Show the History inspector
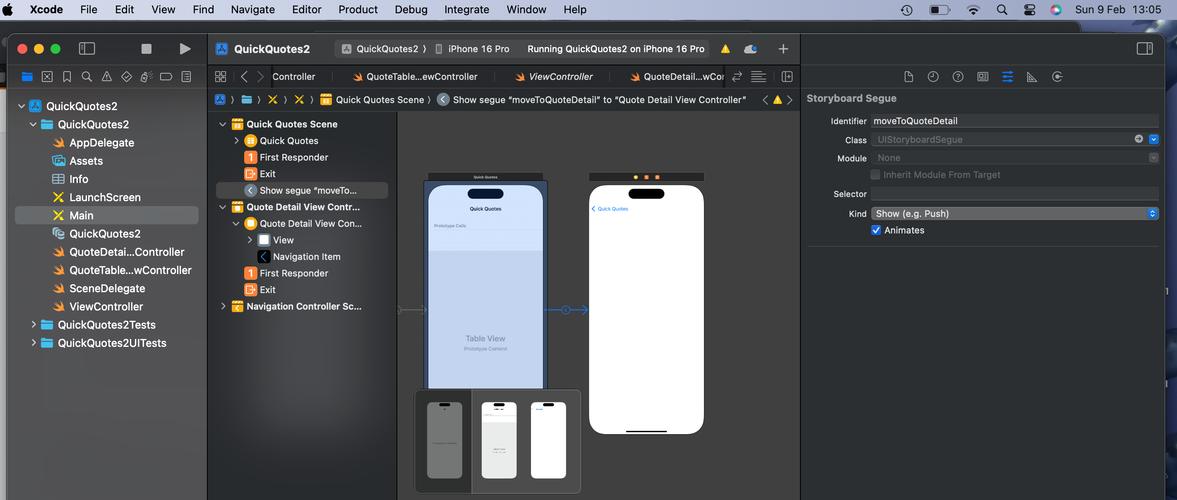Screen dimensions: 1177x500 point(933,77)
